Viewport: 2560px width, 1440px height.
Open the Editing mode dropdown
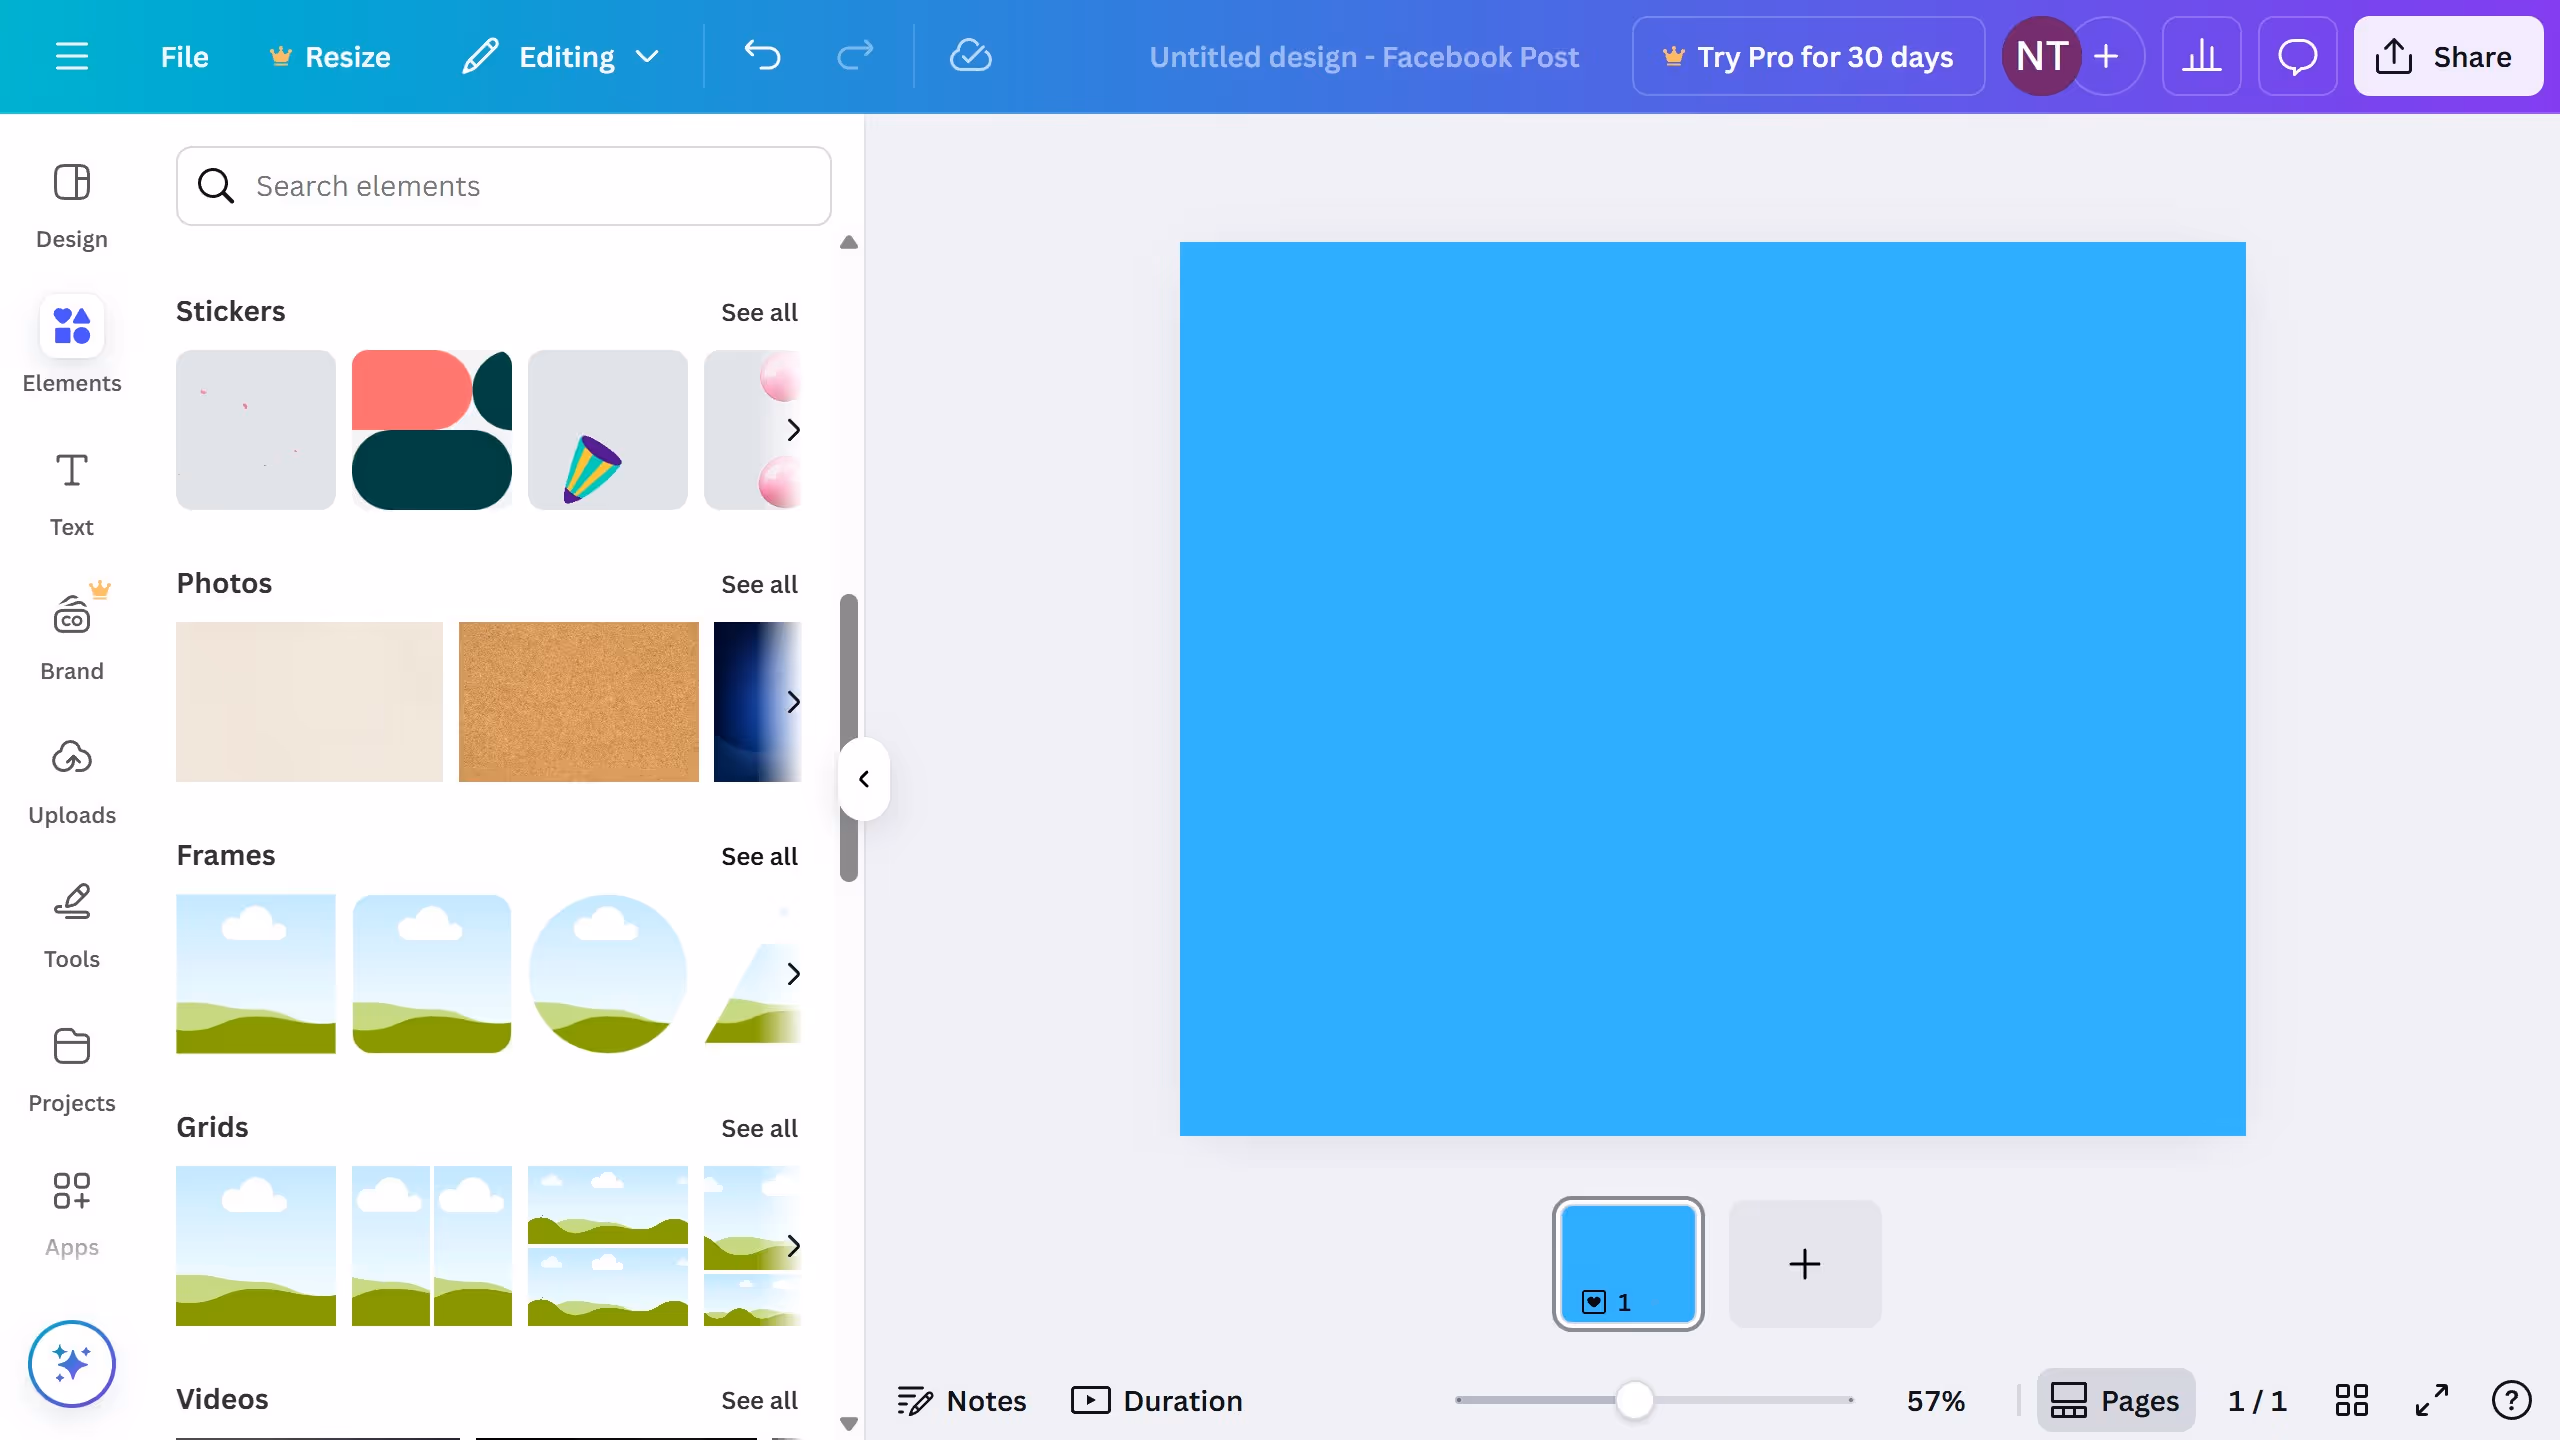(x=561, y=57)
